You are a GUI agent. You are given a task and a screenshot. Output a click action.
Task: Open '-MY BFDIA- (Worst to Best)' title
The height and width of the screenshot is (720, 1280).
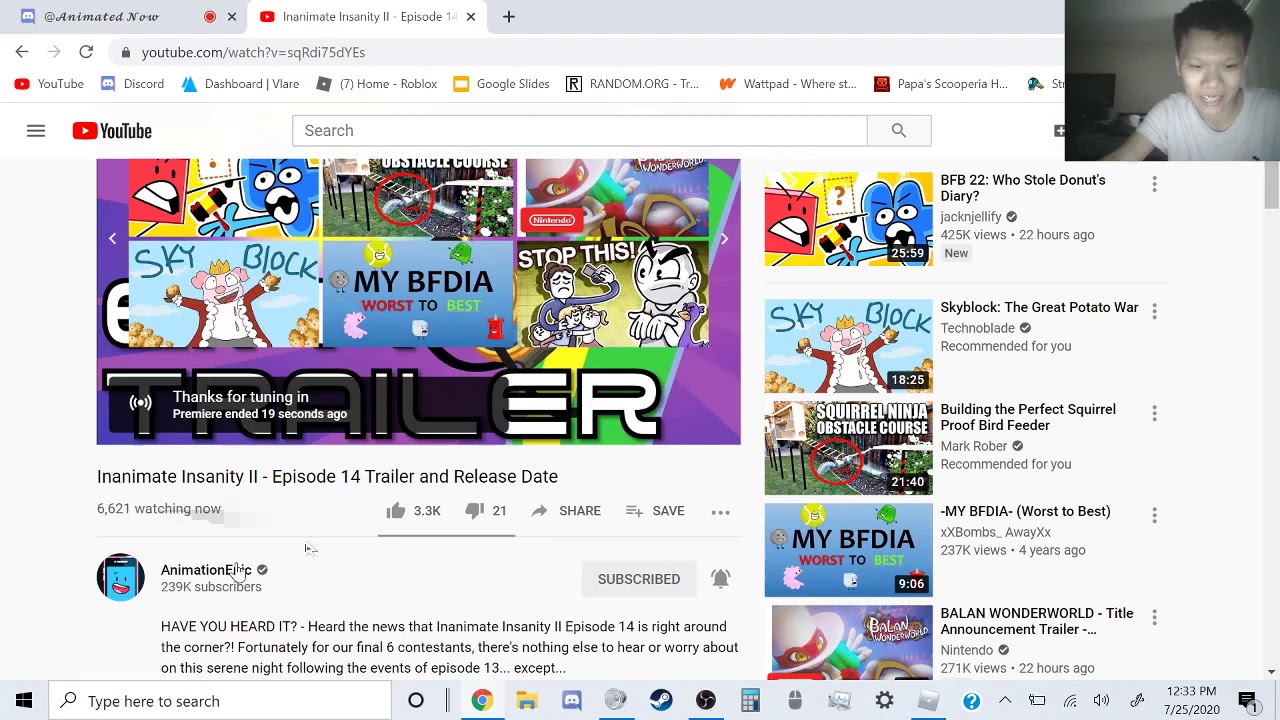coord(1025,511)
